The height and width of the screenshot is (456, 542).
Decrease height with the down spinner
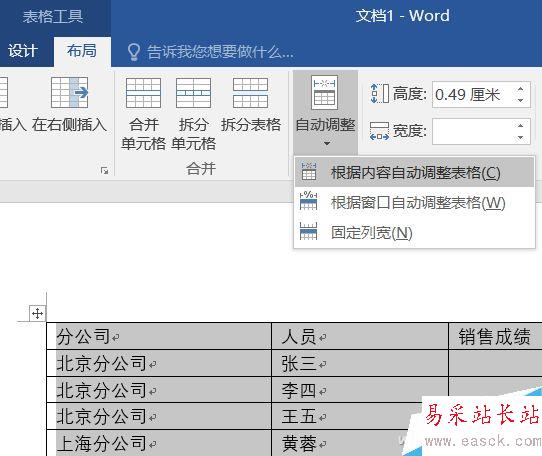click(520, 101)
